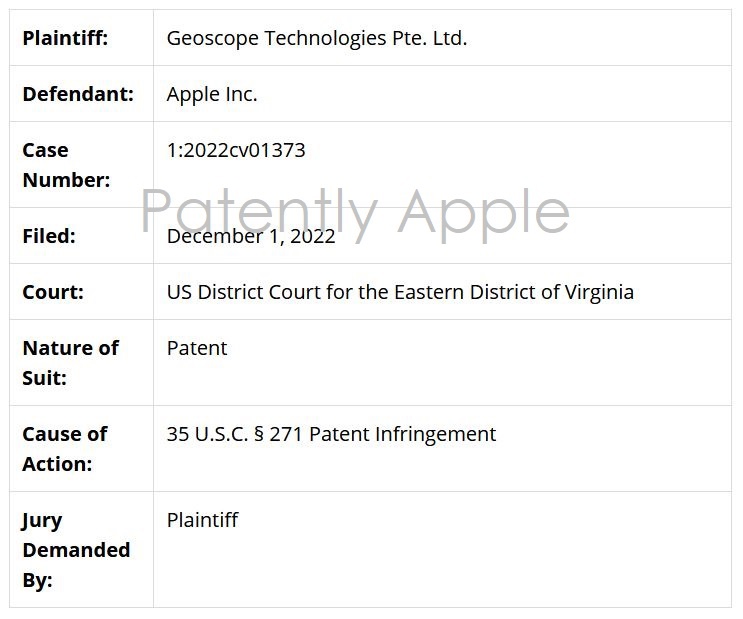
Task: Click the Court row label
Action: coord(53,292)
